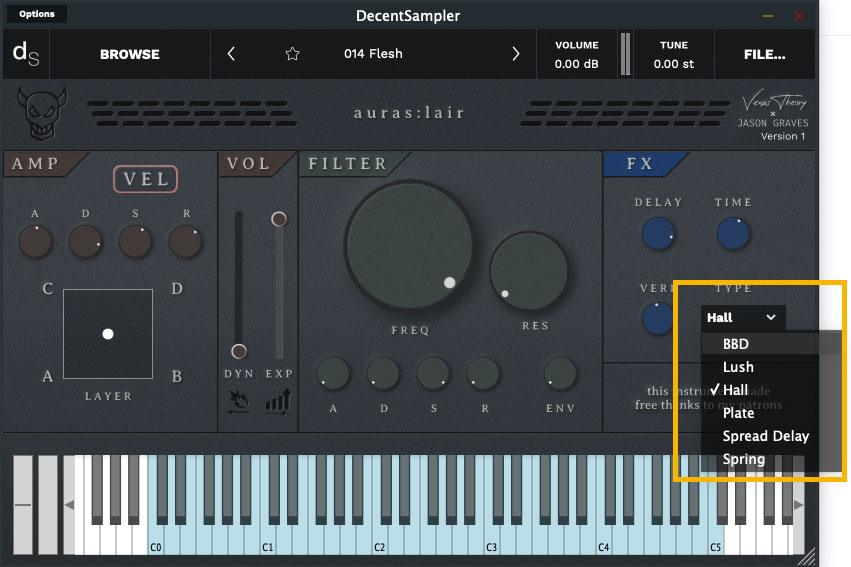Open the BROWSE panel
Viewport: 851px width, 567px height.
click(130, 54)
